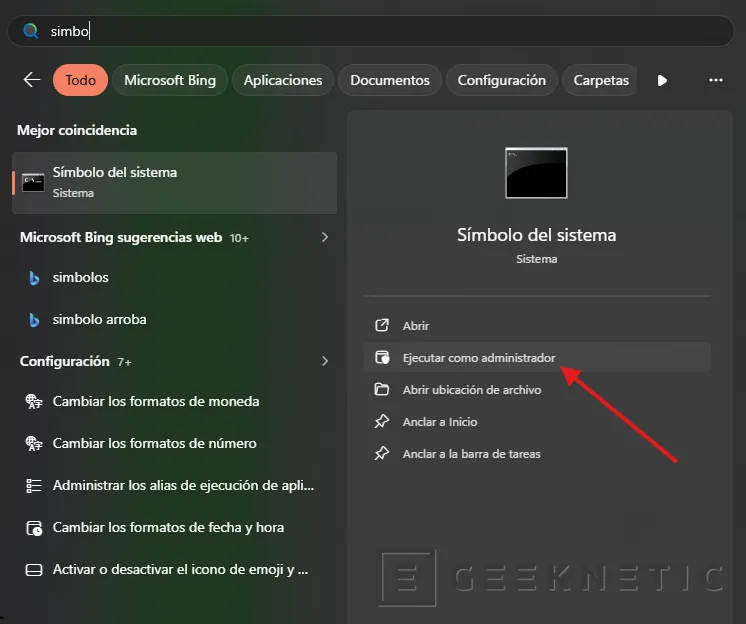Screen dimensions: 746x624
Task: Click the folder icon for file location
Action: pyautogui.click(x=382, y=389)
